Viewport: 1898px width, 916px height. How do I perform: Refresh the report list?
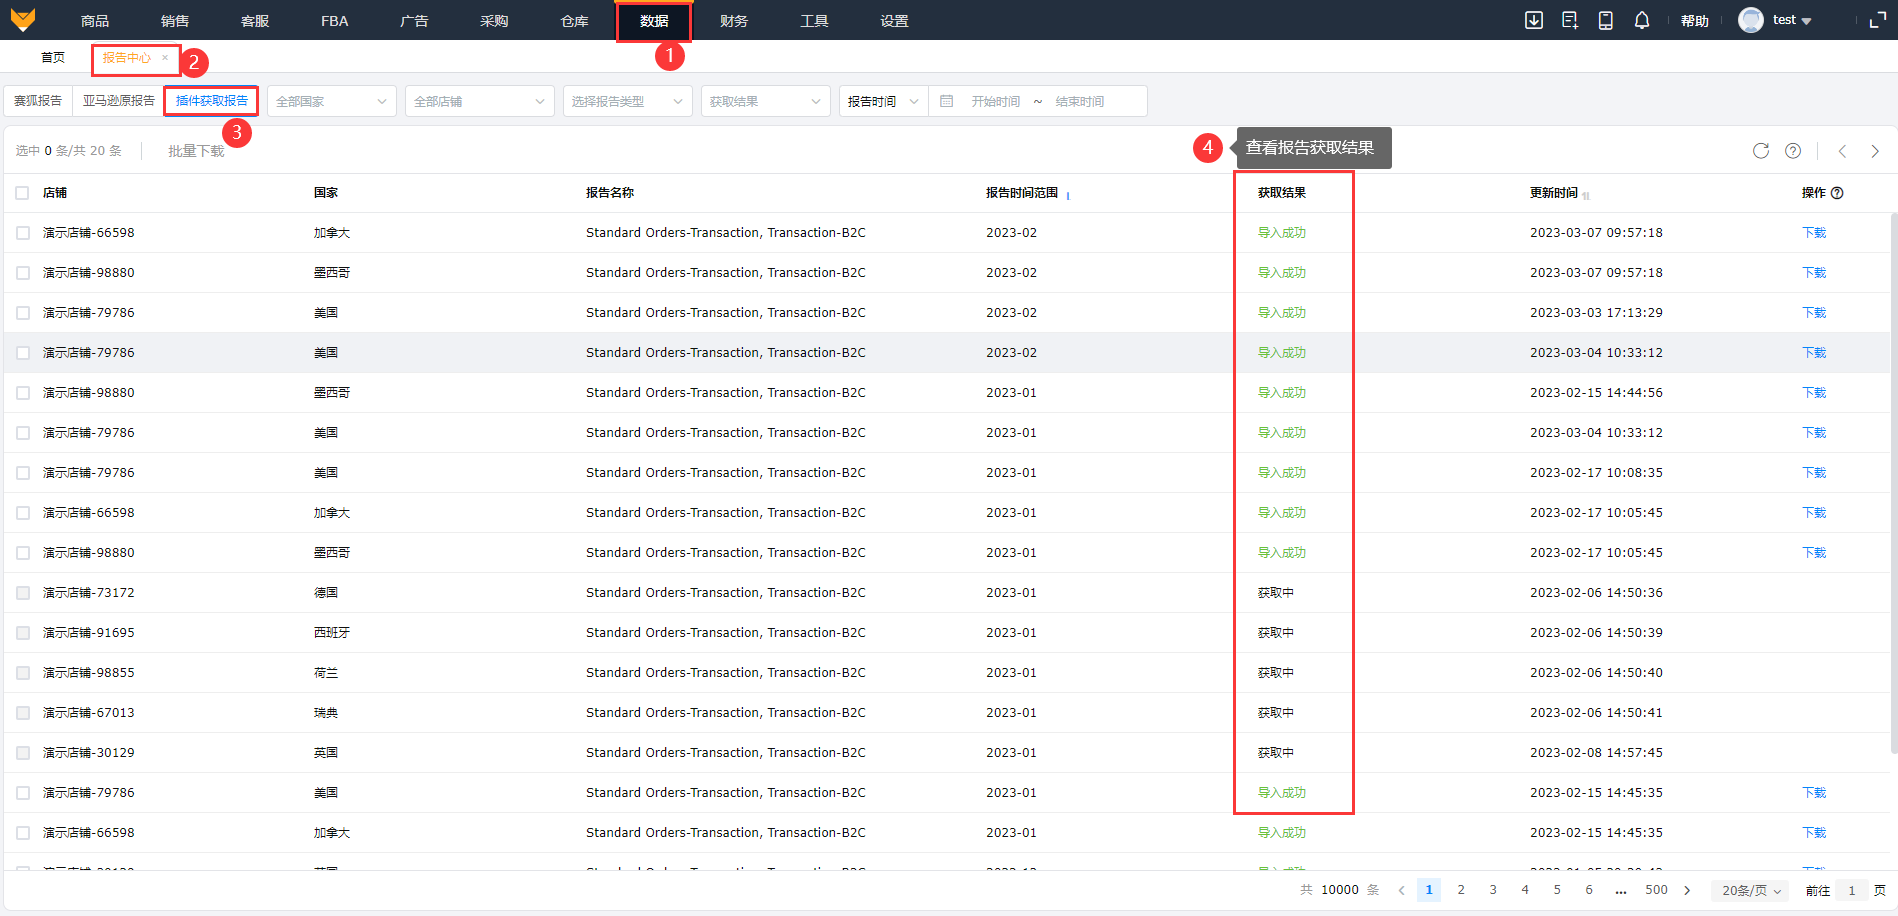click(x=1760, y=151)
